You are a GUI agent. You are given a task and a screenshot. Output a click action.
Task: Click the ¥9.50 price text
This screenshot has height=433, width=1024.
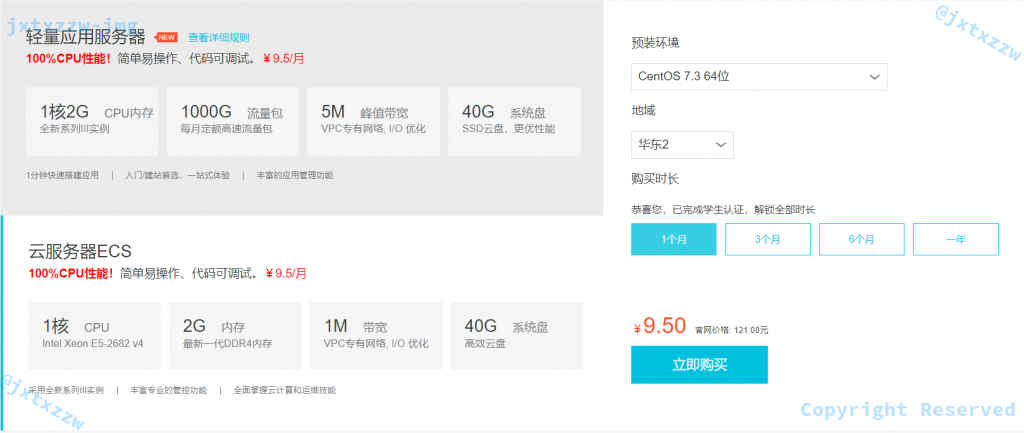(660, 325)
